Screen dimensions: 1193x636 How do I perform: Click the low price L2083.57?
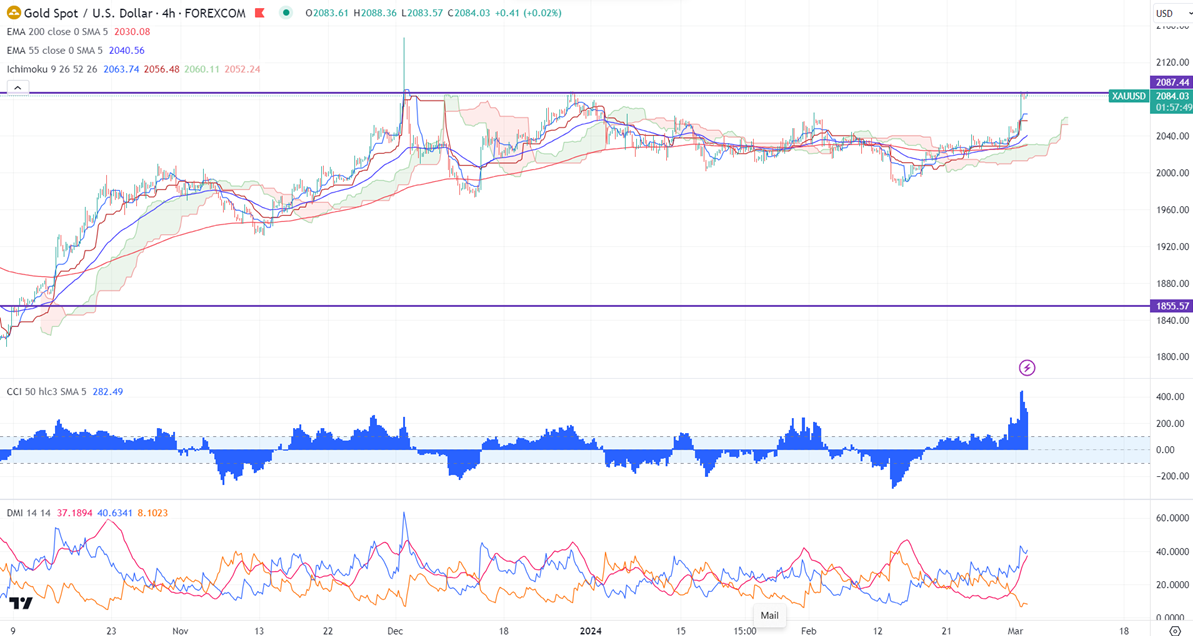click(422, 13)
